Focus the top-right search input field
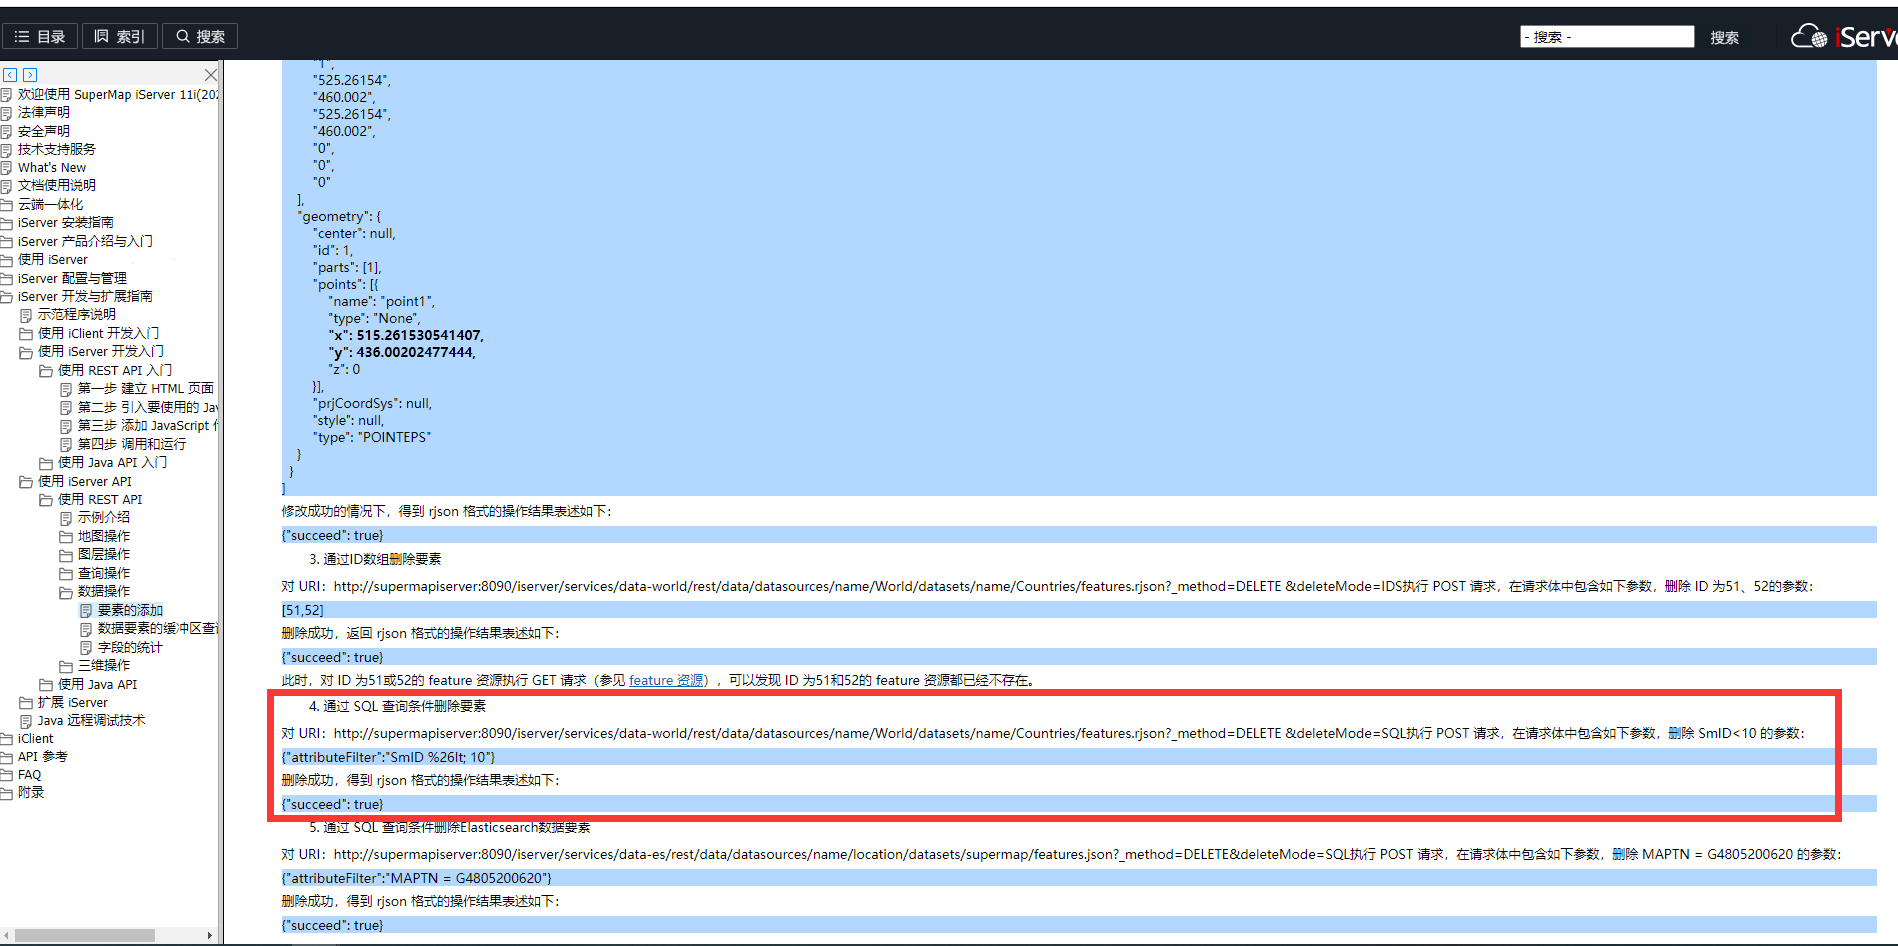The image size is (1898, 946). [1607, 37]
